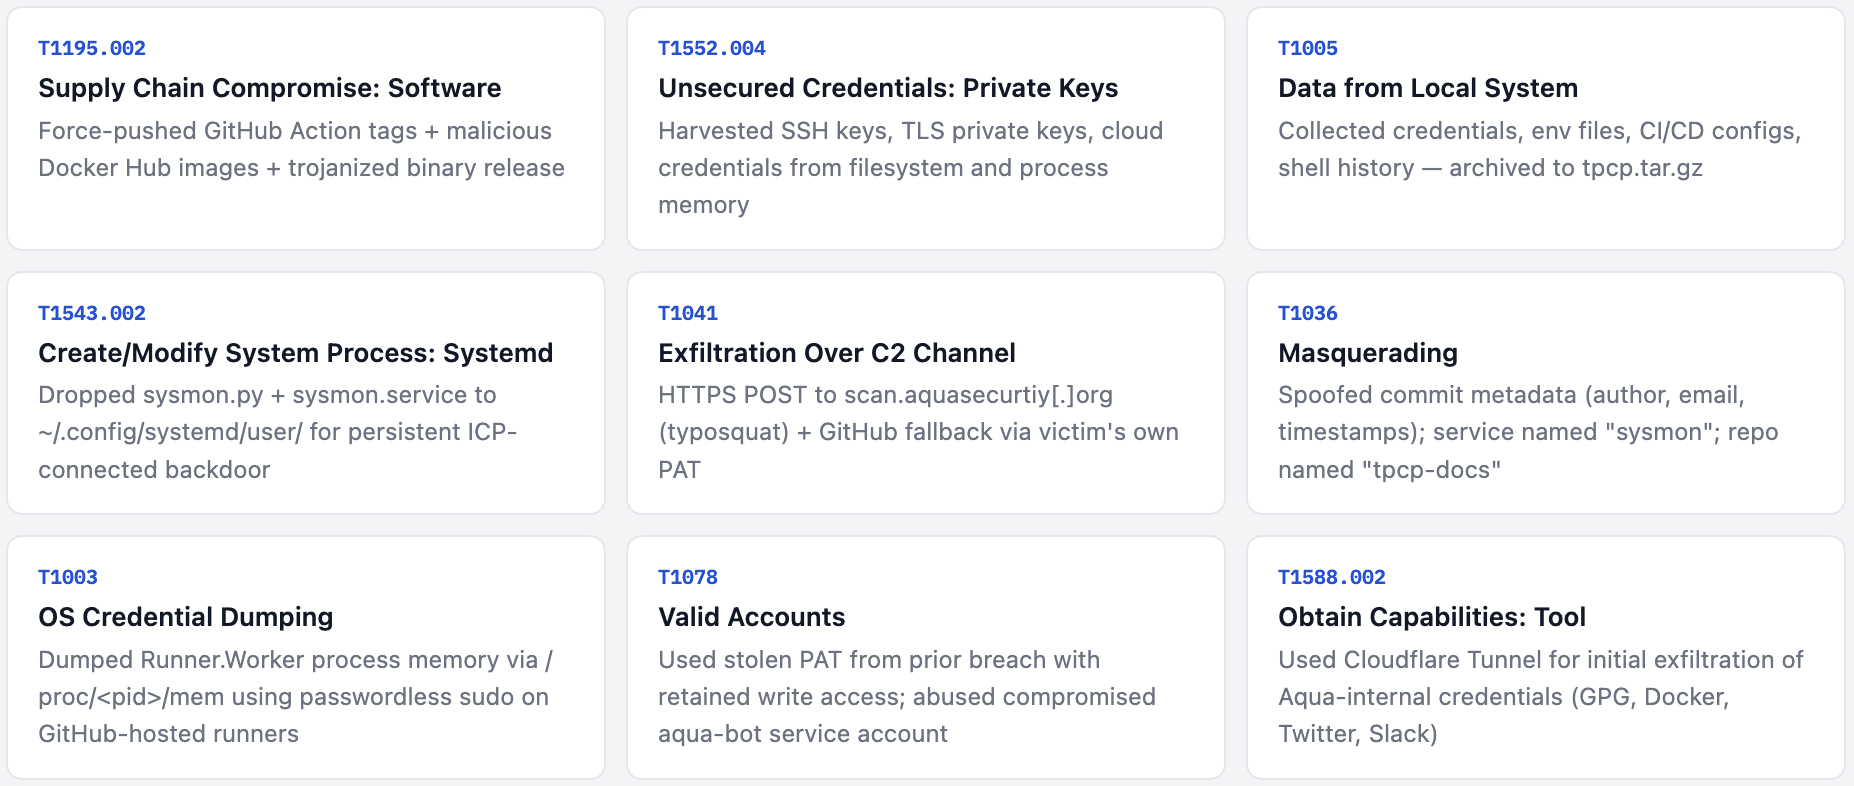
Task: Open the T1543.002 technique link
Action: pos(92,313)
